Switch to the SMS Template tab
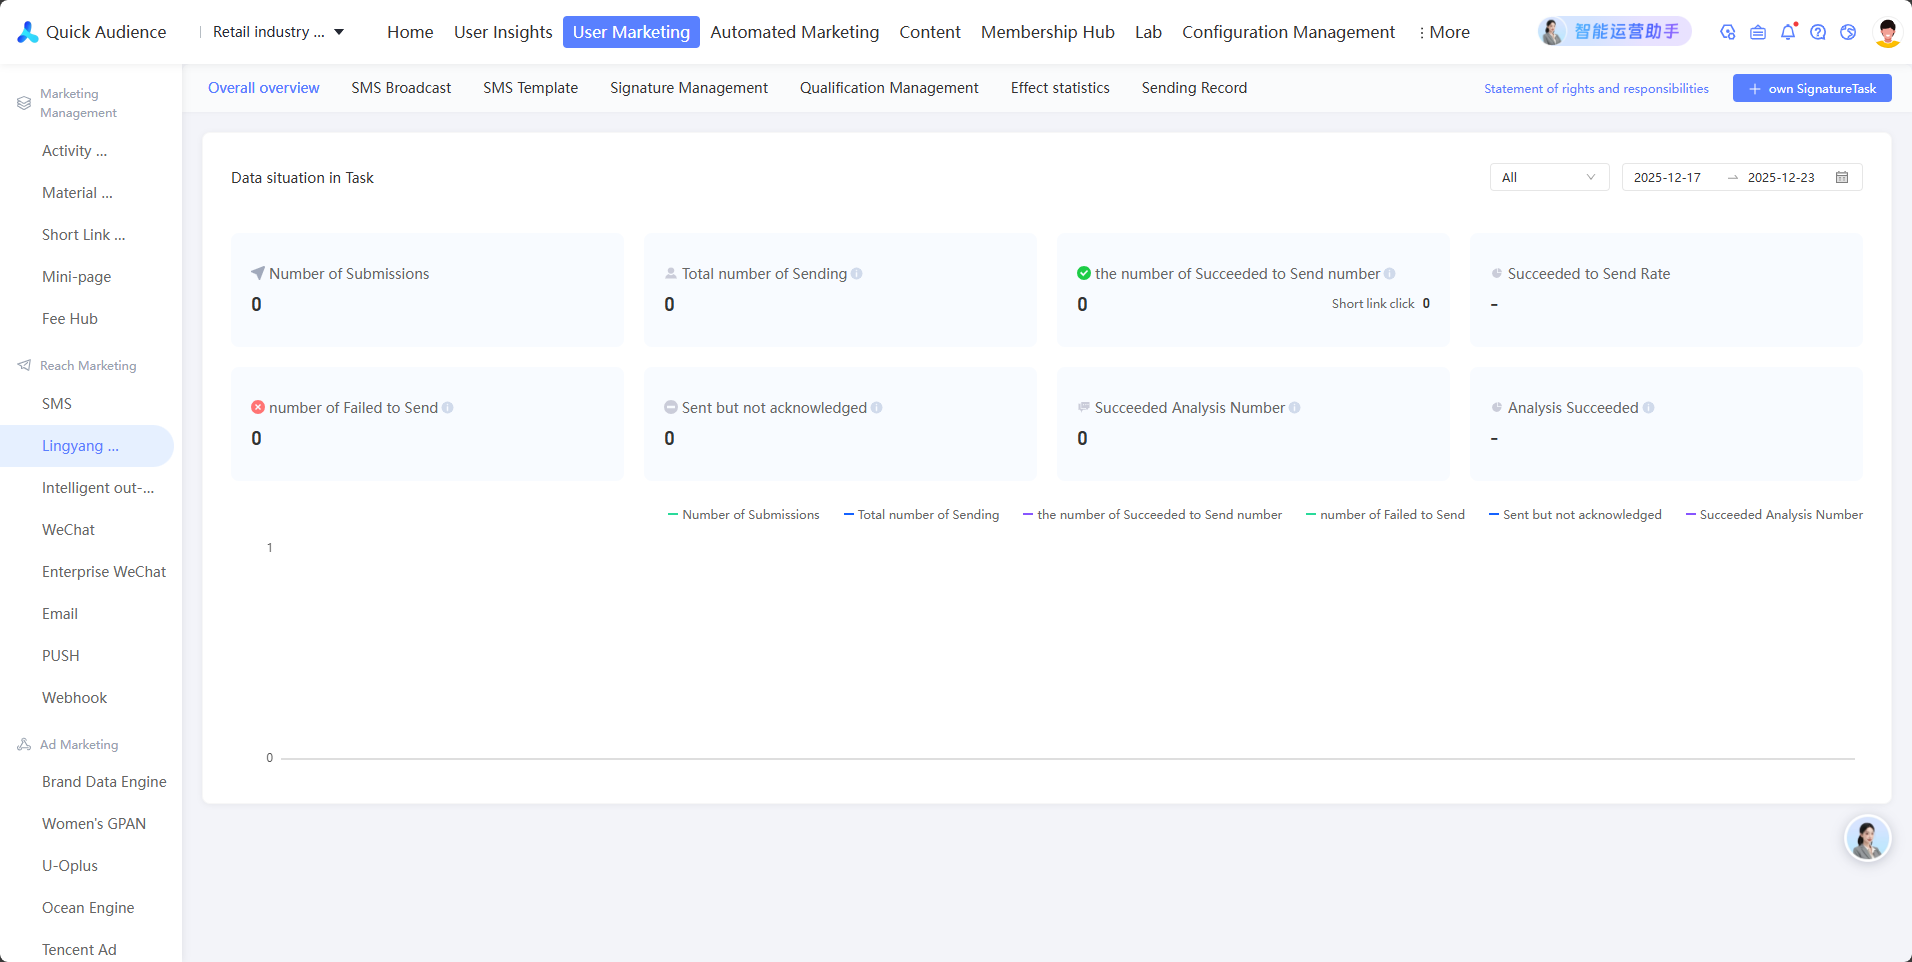This screenshot has width=1912, height=962. (530, 88)
